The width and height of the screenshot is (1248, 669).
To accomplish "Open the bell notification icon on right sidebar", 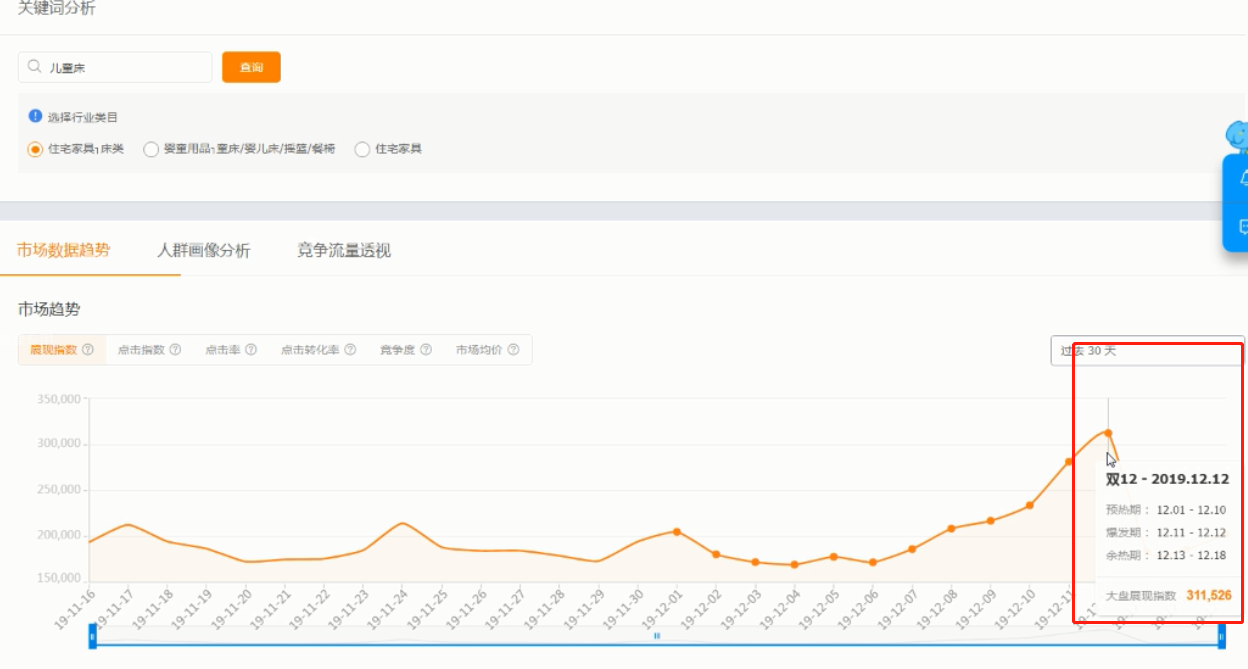I will click(x=1243, y=178).
